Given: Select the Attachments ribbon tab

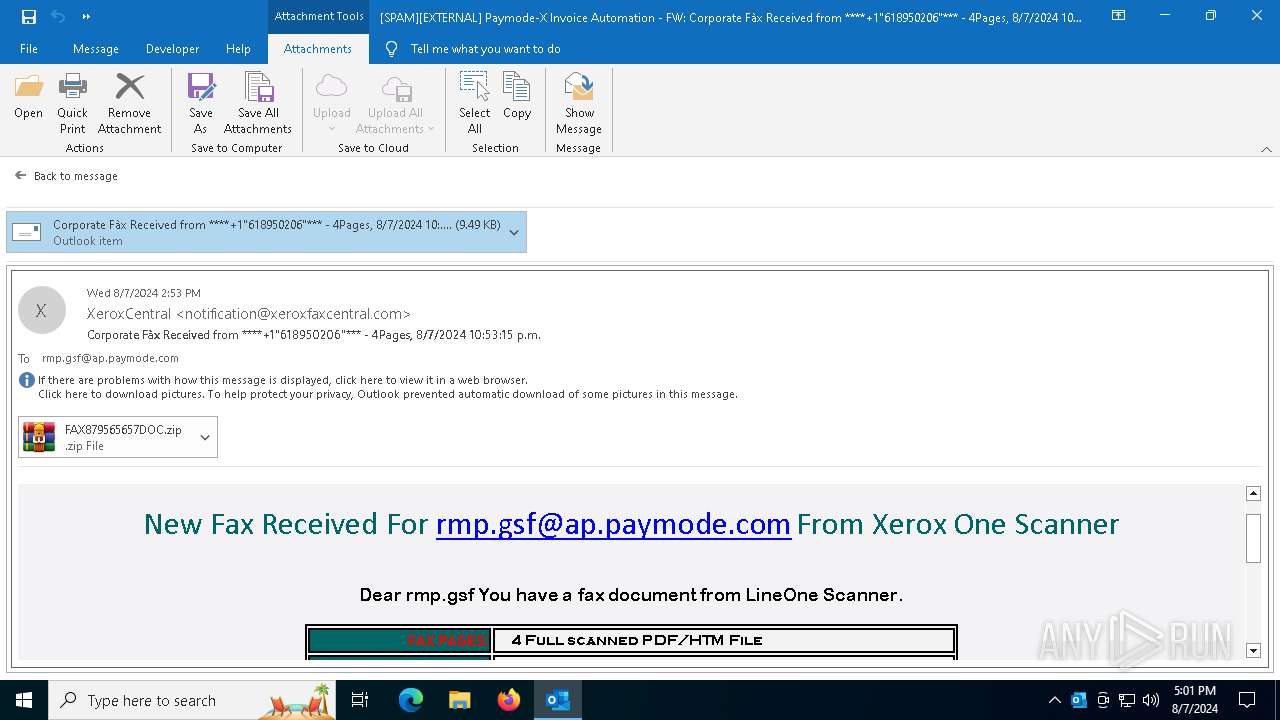Looking at the screenshot, I should 318,49.
